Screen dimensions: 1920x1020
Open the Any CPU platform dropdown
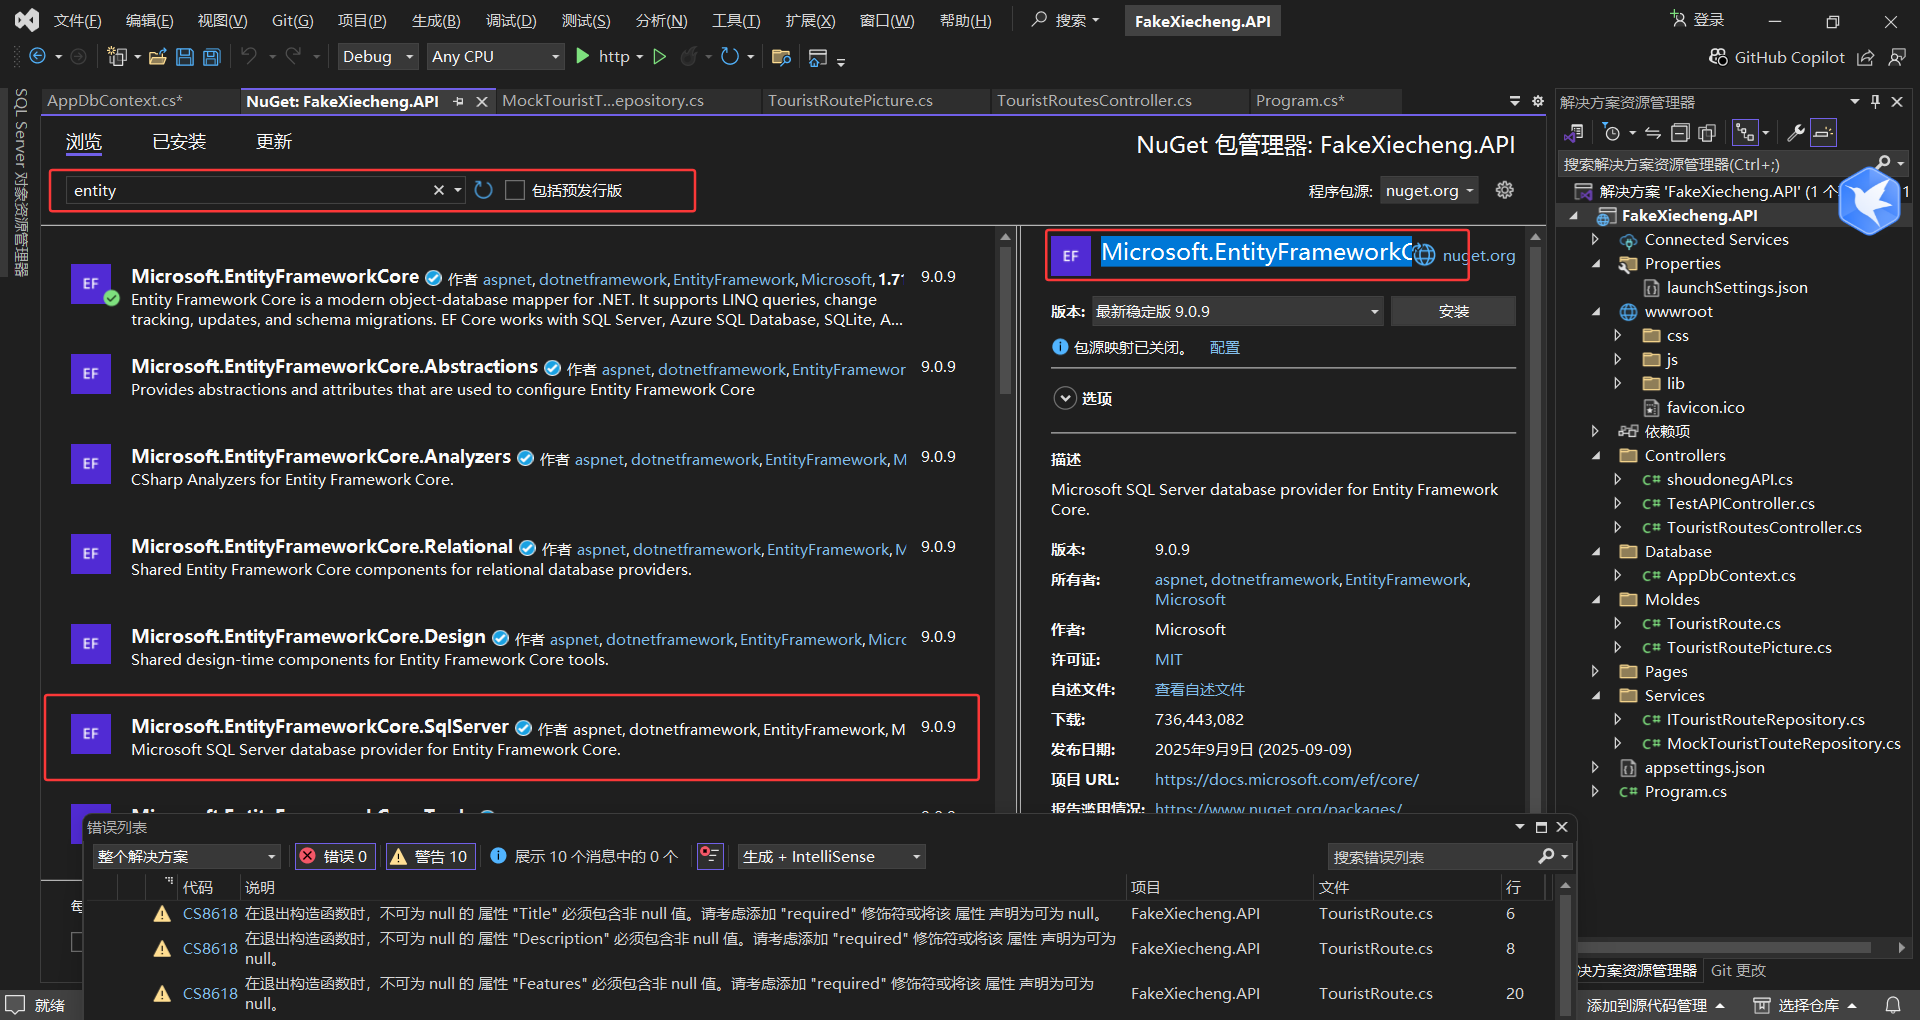click(x=496, y=57)
